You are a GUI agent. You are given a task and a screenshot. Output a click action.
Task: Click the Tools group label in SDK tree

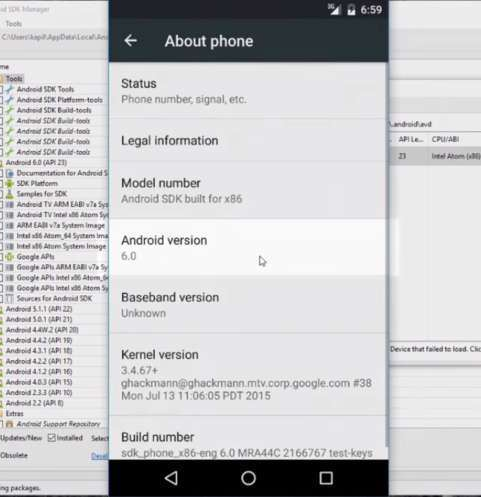14,79
